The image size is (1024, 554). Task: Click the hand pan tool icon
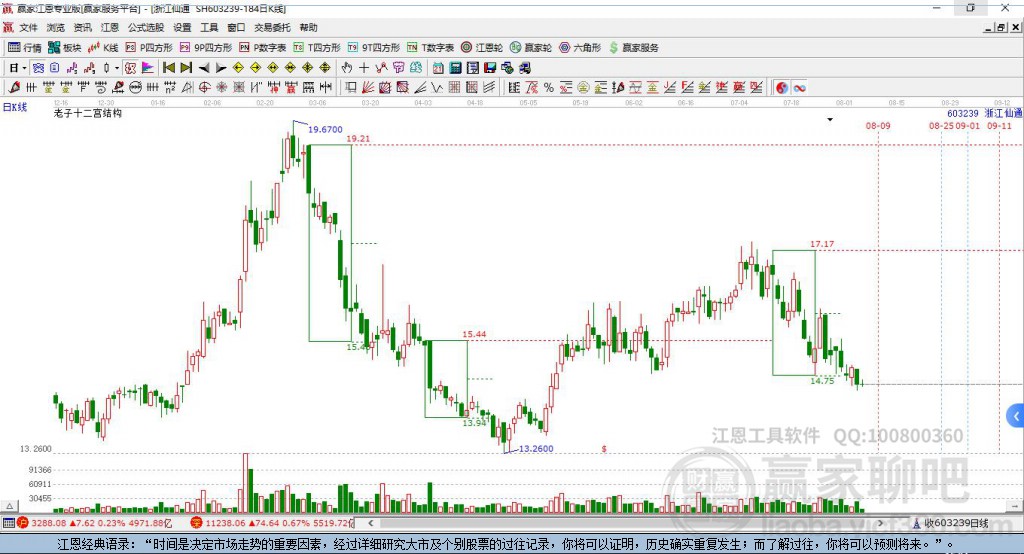[x=347, y=68]
